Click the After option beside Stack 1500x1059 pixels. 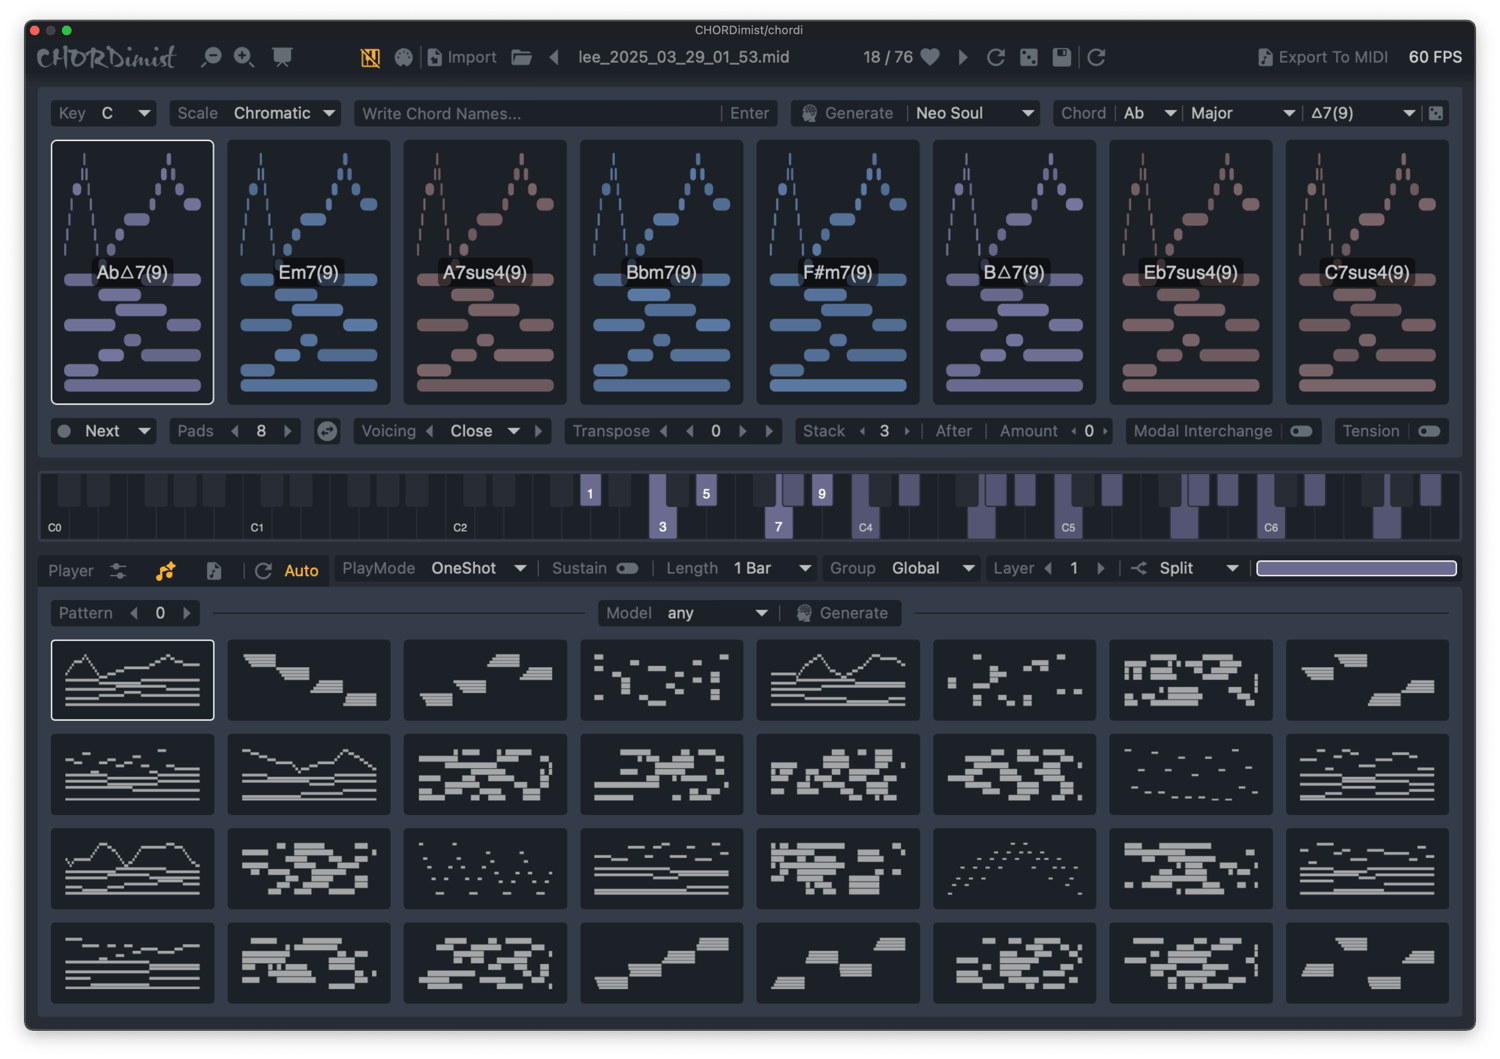tap(953, 431)
